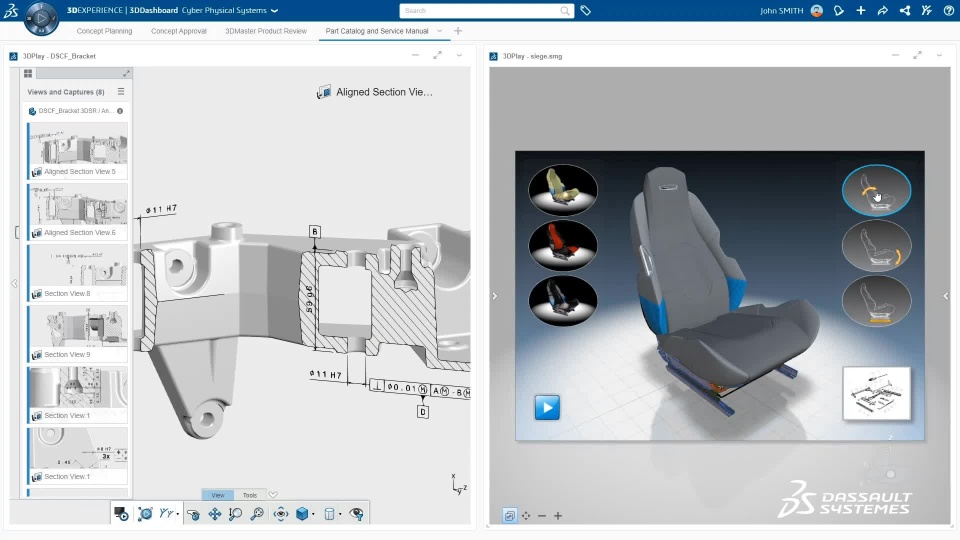Select the fly/rotate hand tool
The height and width of the screenshot is (540, 960).
click(x=193, y=514)
